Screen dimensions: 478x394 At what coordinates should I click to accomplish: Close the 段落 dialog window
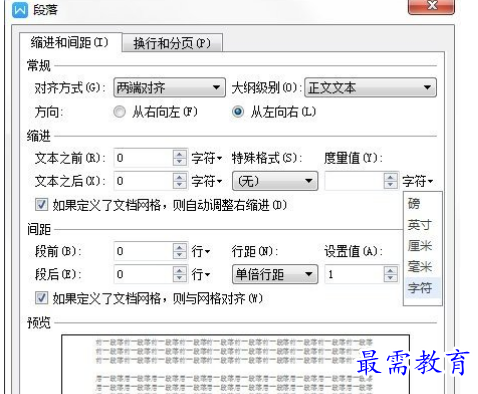pos(431,6)
